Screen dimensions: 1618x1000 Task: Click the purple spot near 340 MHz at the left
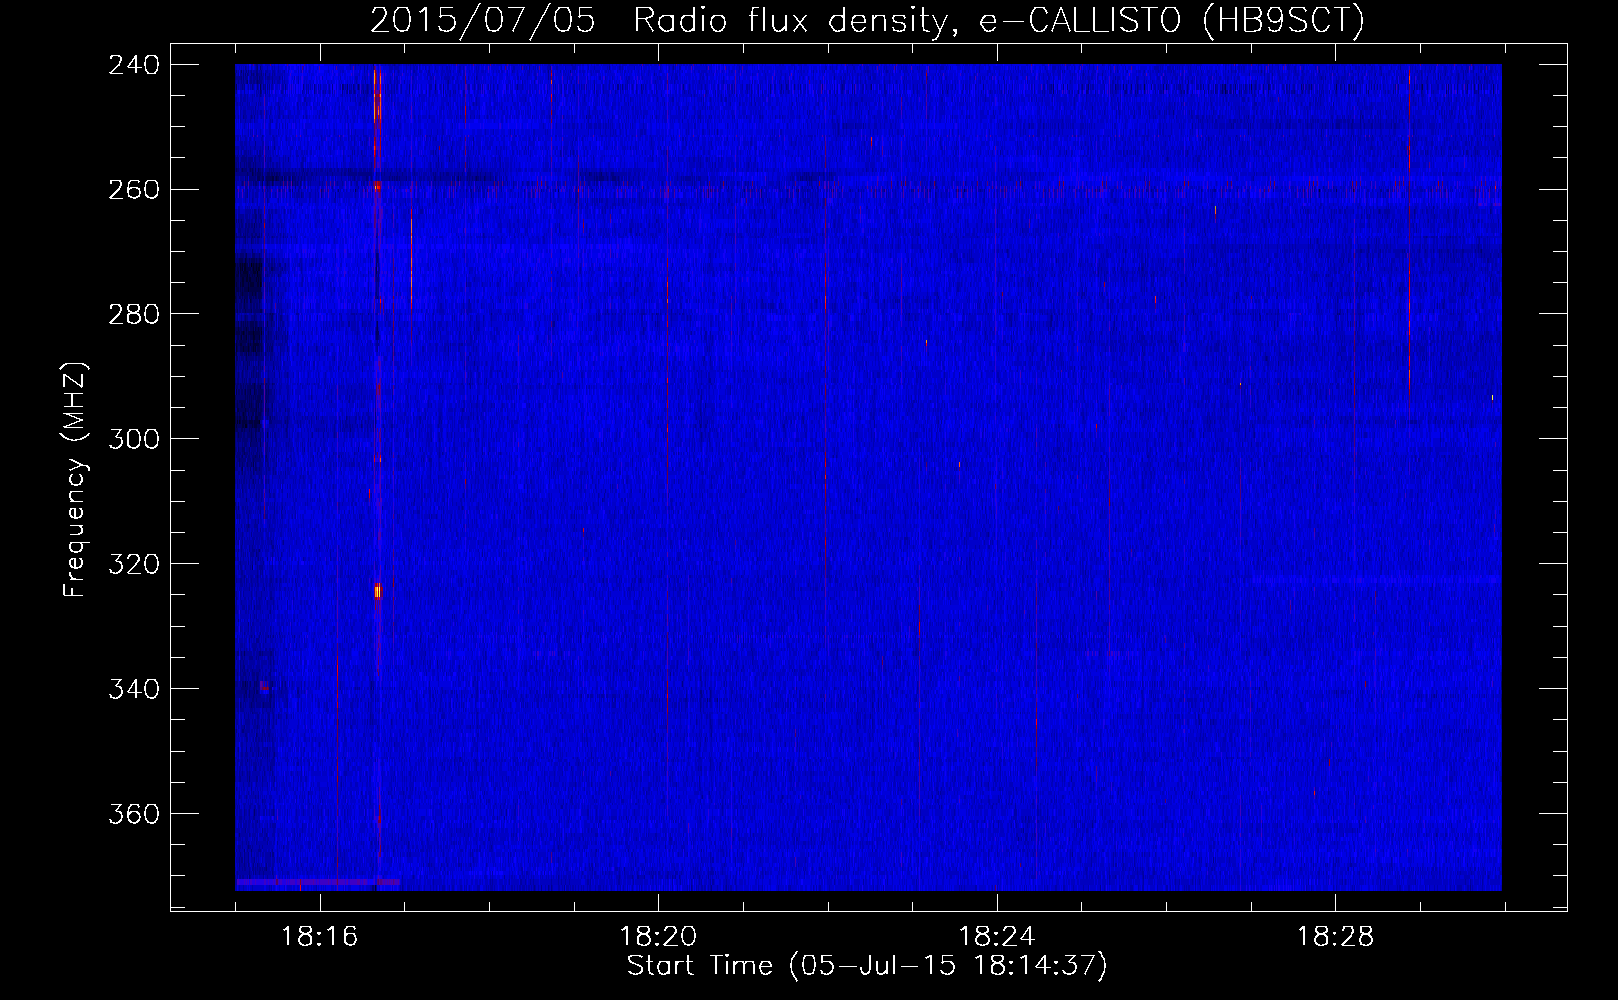click(264, 686)
